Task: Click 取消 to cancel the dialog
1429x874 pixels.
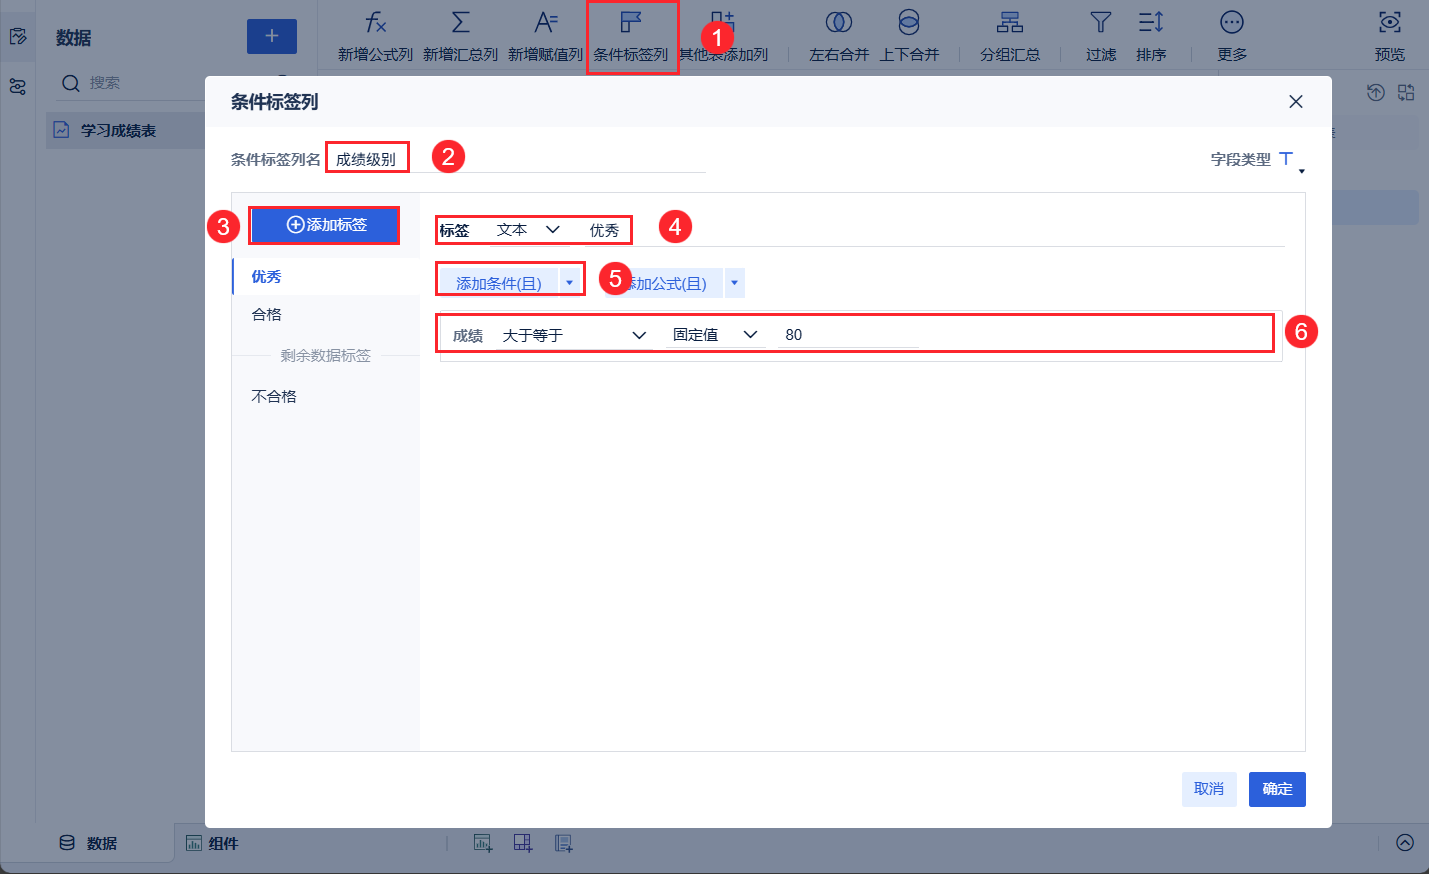Action: coord(1209,789)
